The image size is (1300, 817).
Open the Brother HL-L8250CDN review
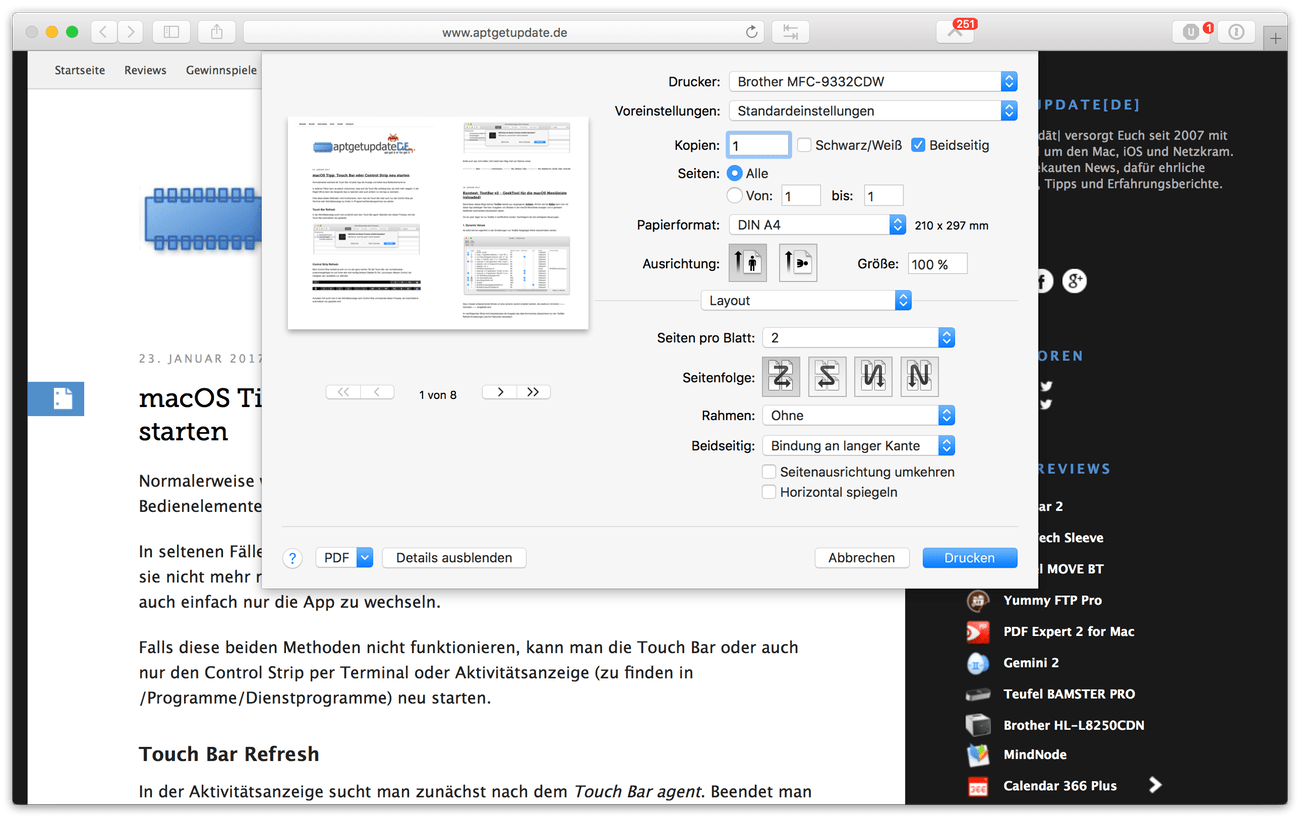[1074, 724]
